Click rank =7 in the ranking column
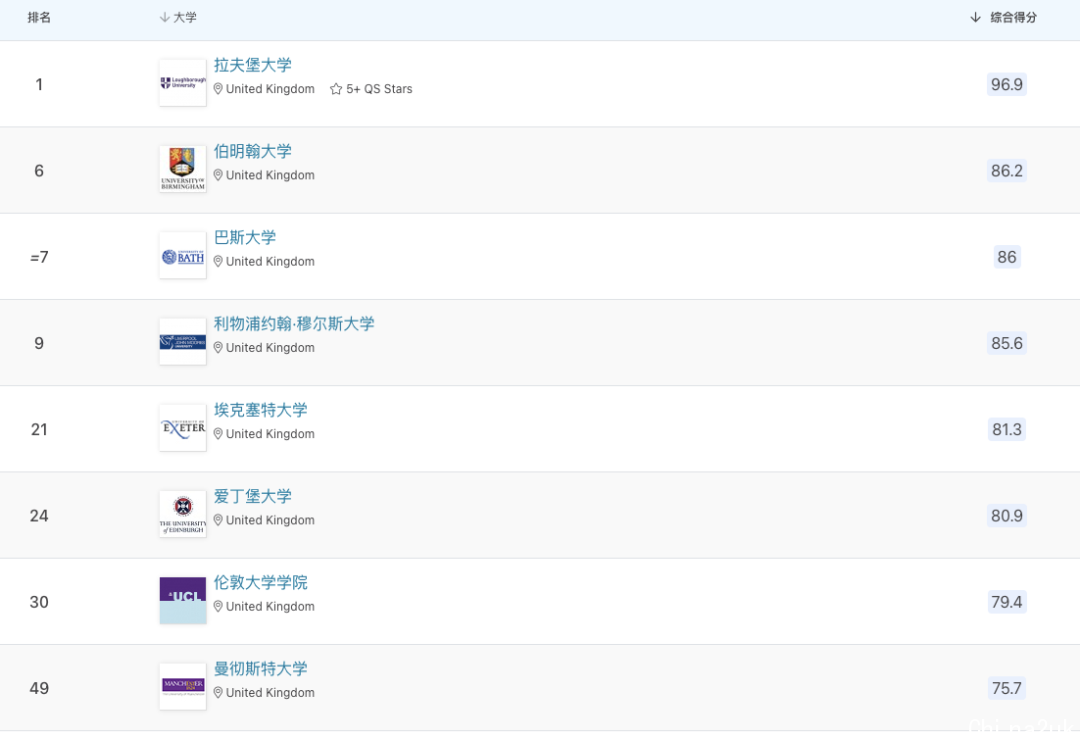Viewport: 1080px width, 741px height. pos(39,257)
